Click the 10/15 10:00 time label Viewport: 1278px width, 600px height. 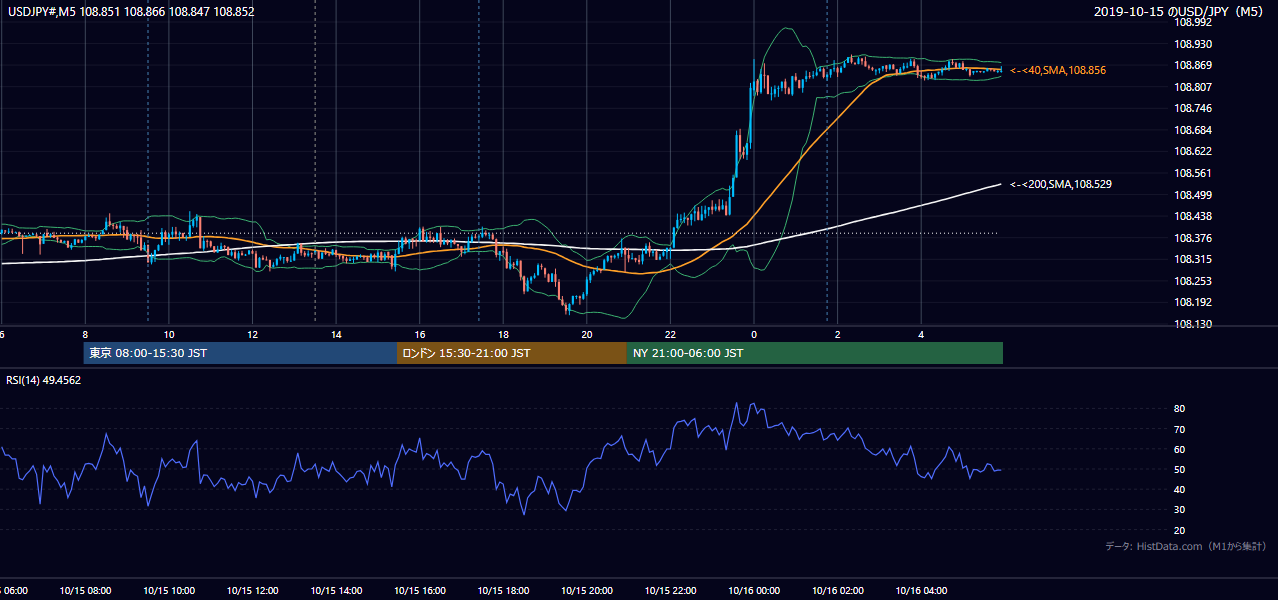169,590
